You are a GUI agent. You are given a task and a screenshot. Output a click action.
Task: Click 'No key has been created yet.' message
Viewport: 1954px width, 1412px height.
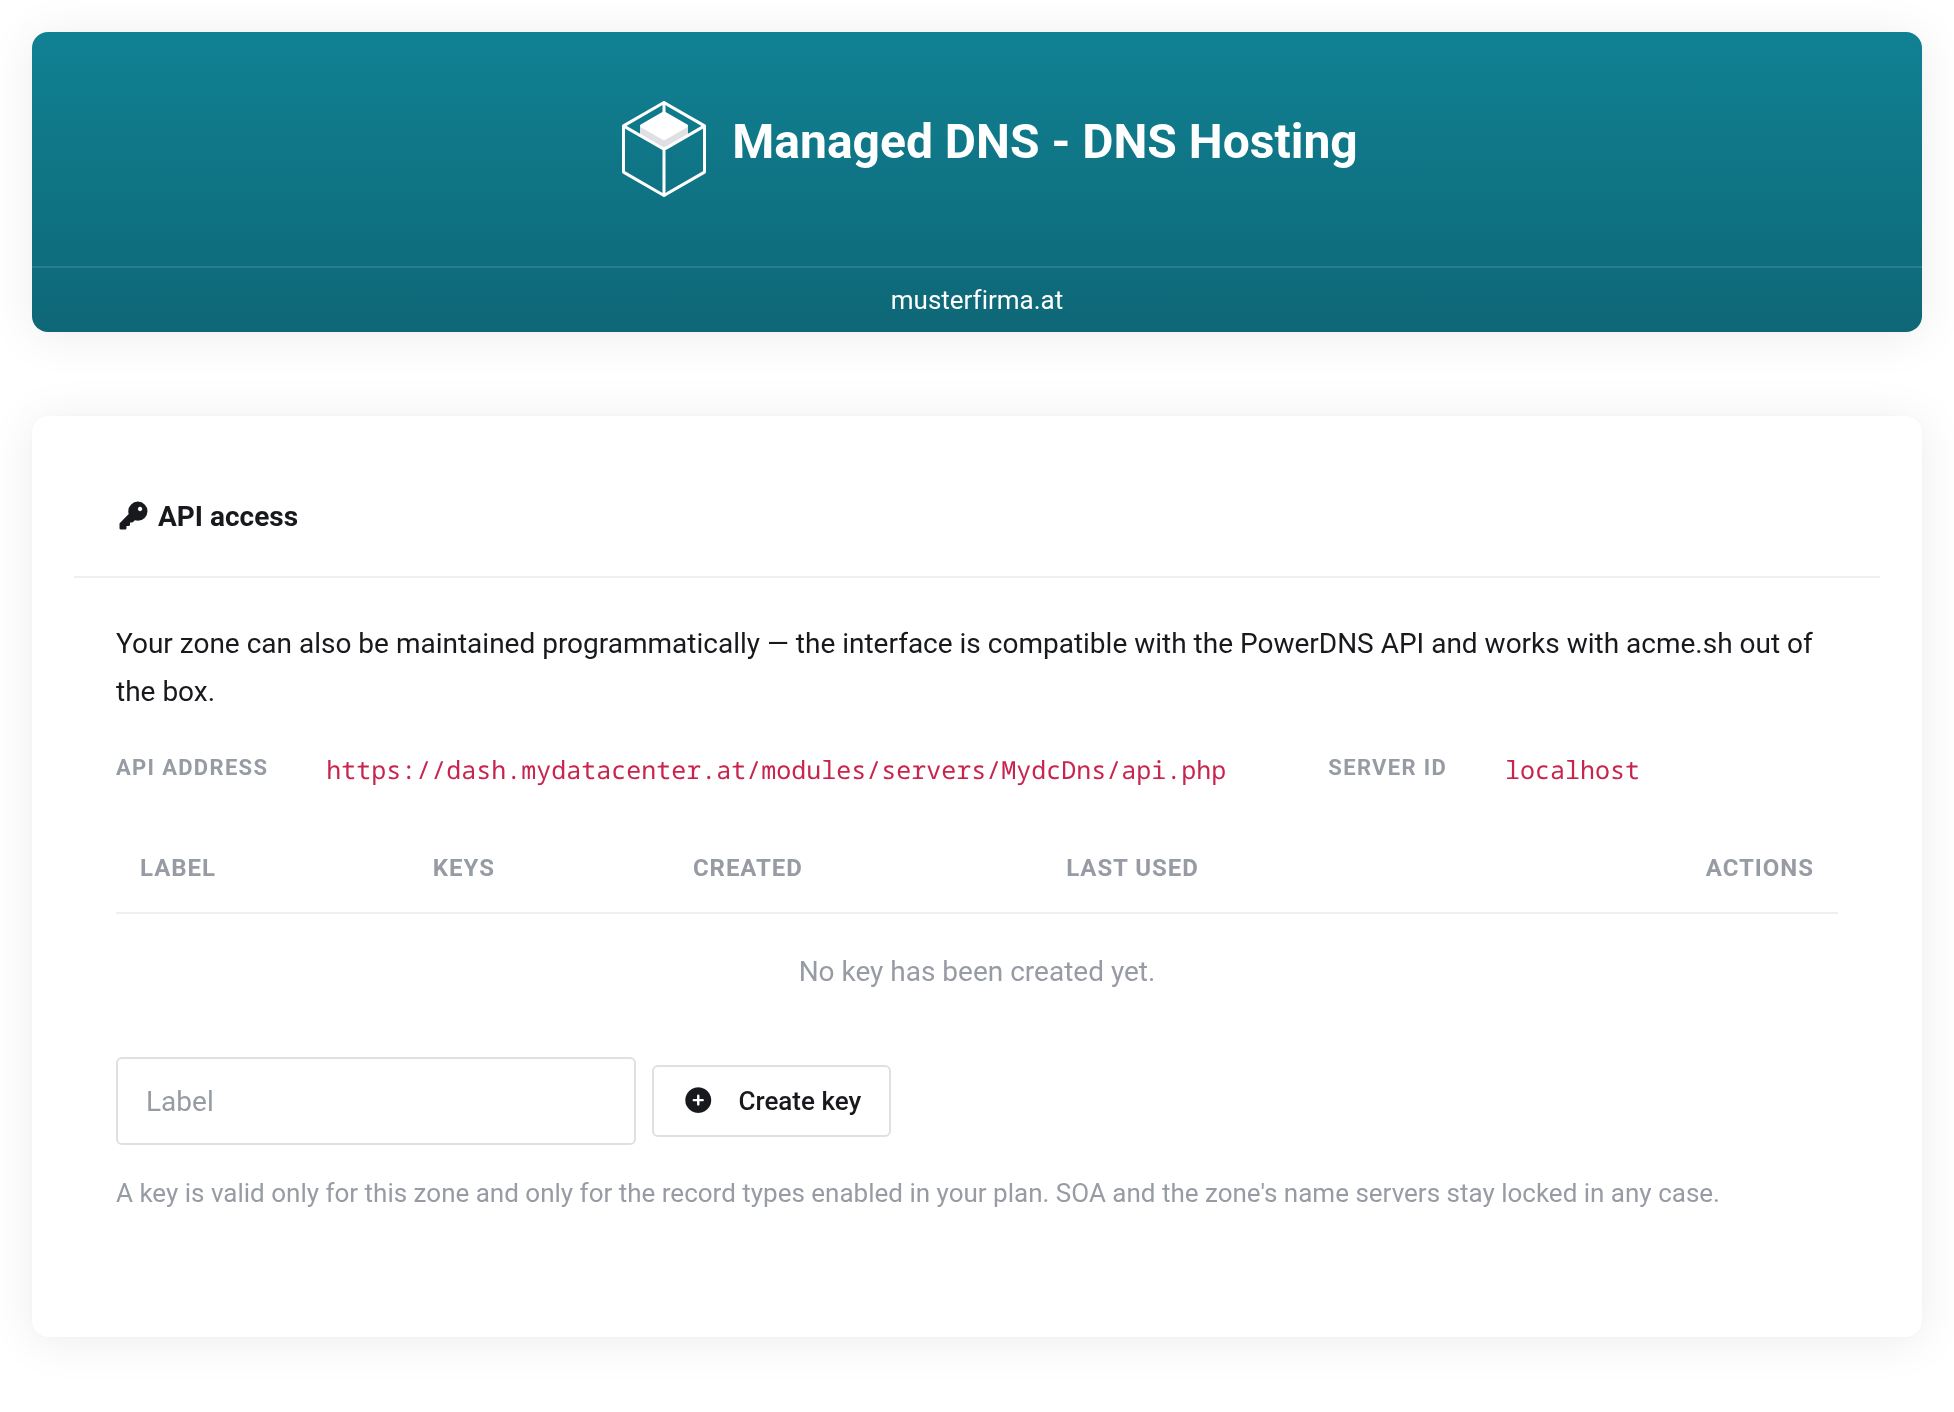click(977, 971)
